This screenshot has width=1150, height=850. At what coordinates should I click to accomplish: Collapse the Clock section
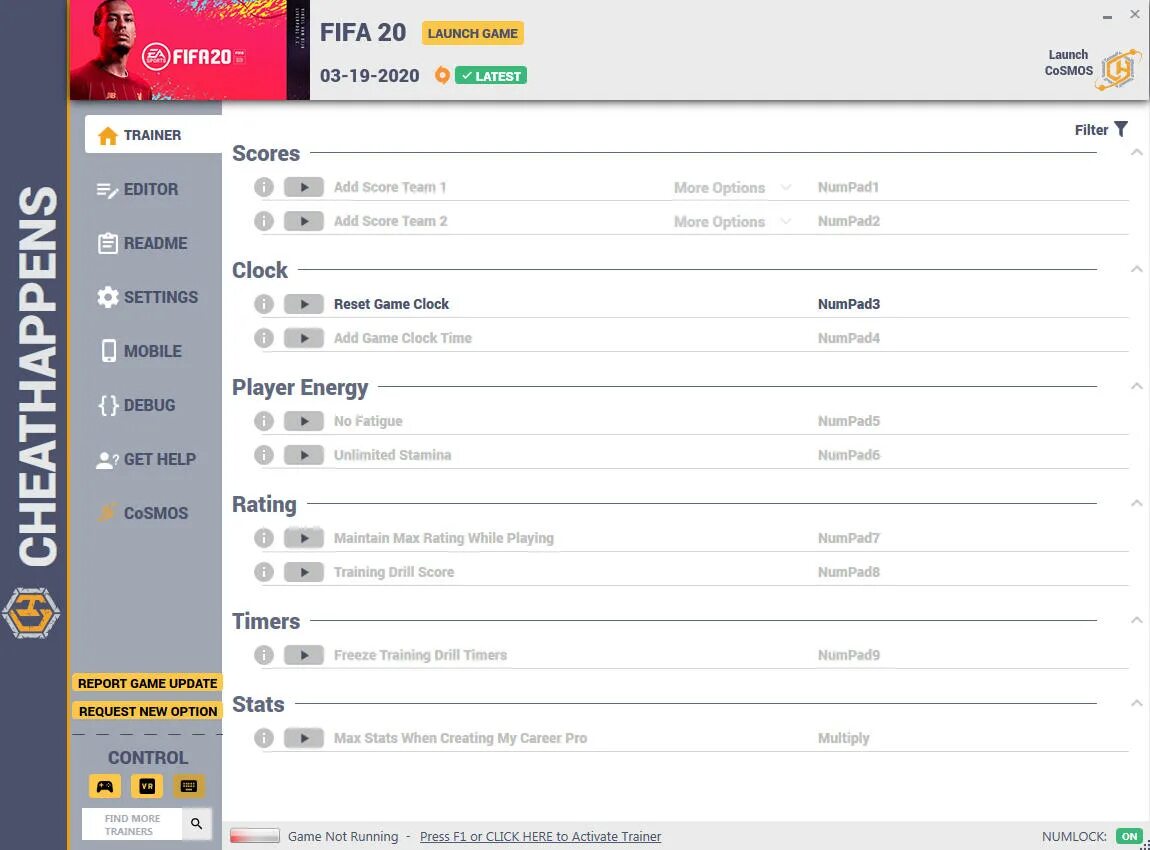[1136, 269]
